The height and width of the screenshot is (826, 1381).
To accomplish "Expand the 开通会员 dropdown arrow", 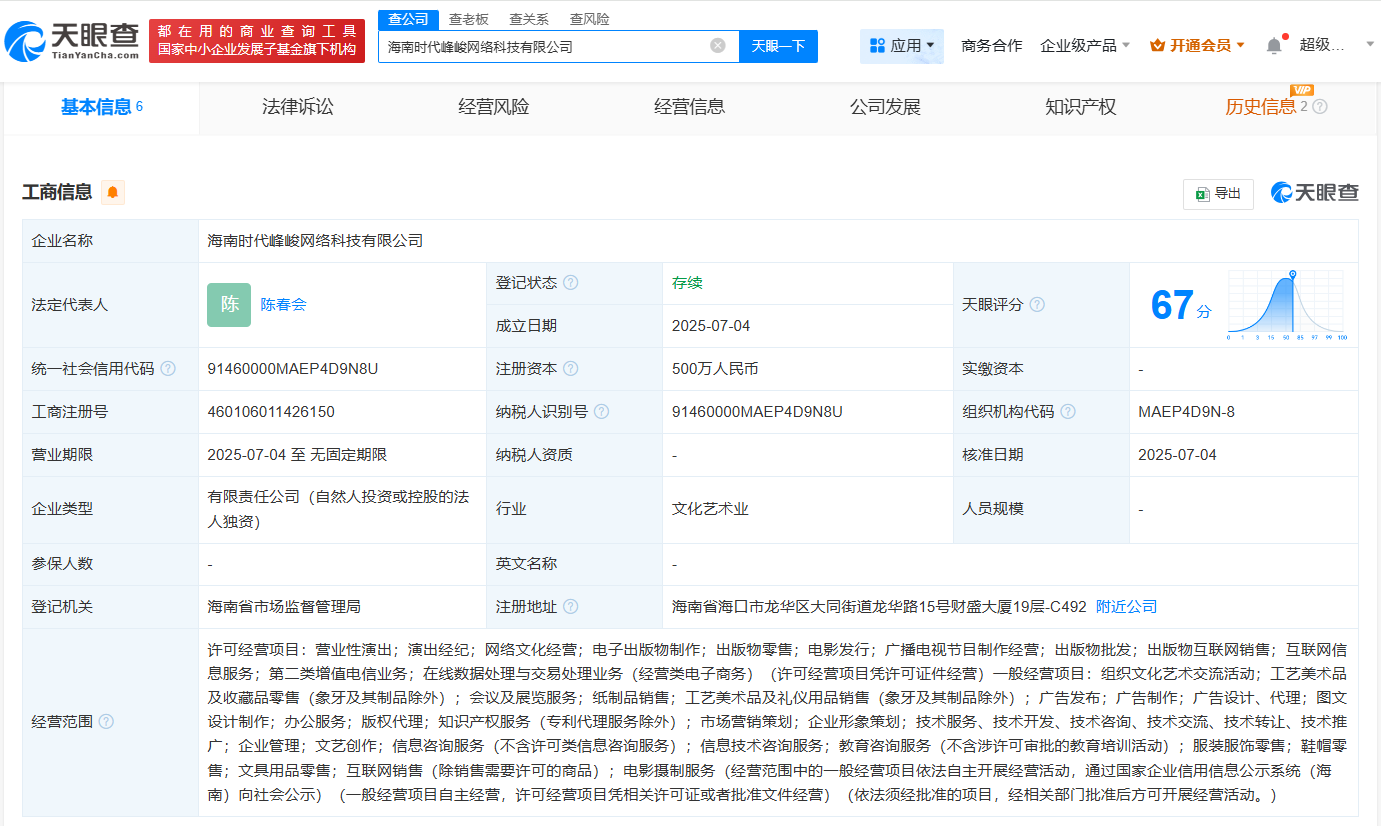I will 1241,46.
